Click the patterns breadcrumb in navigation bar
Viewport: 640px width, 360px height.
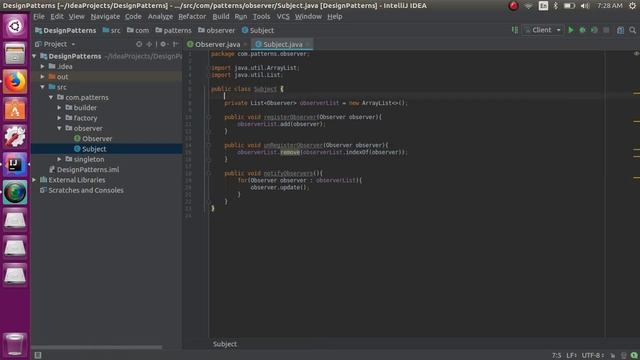coord(173,30)
